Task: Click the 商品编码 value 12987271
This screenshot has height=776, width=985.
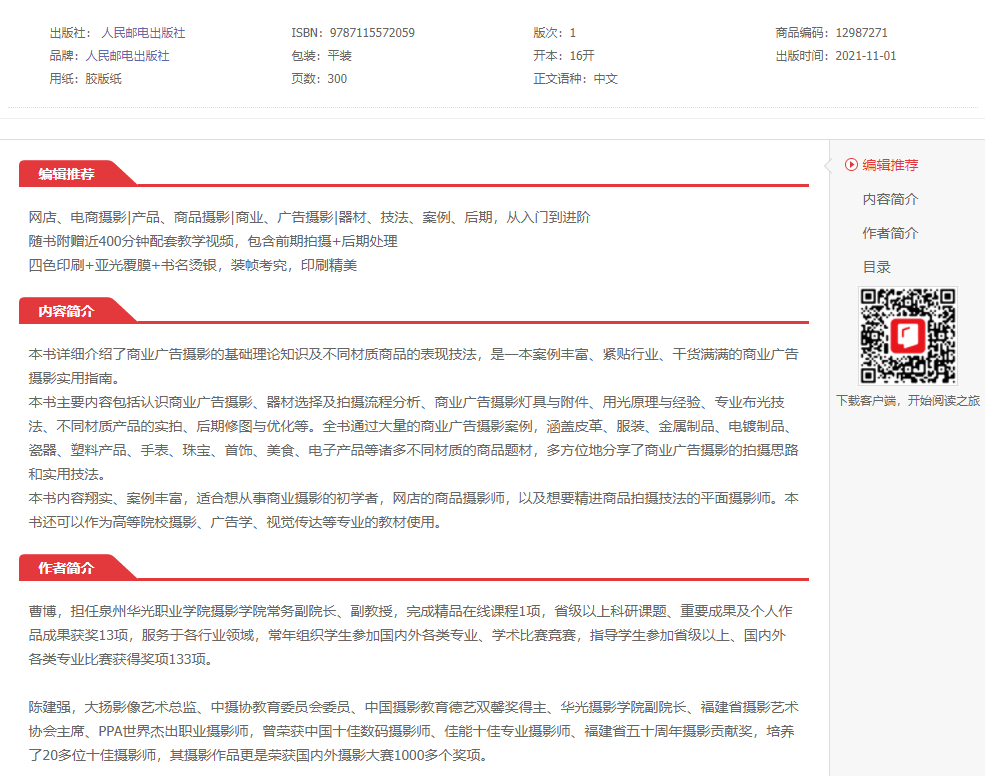Action: click(861, 33)
